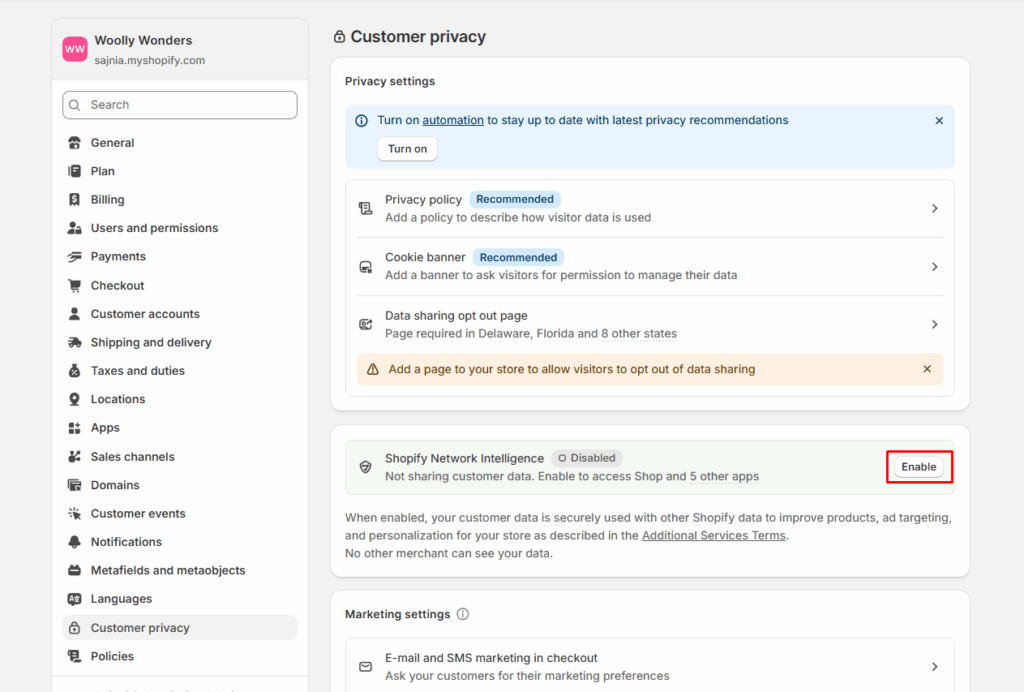Click the Shipping and delivery truck icon
This screenshot has width=1024, height=692.
(x=74, y=343)
